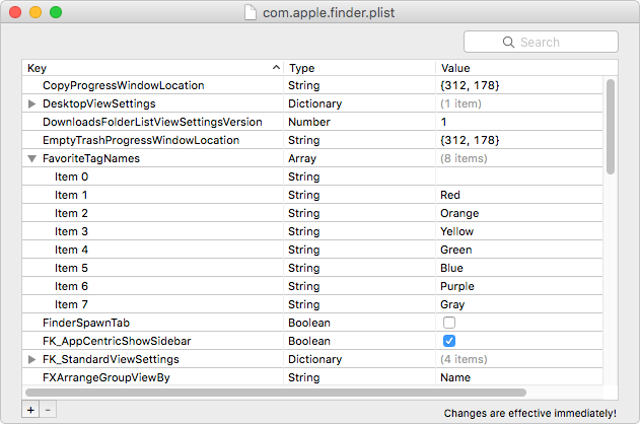The height and width of the screenshot is (424, 640).
Task: Select the Item 6 row
Action: [312, 286]
